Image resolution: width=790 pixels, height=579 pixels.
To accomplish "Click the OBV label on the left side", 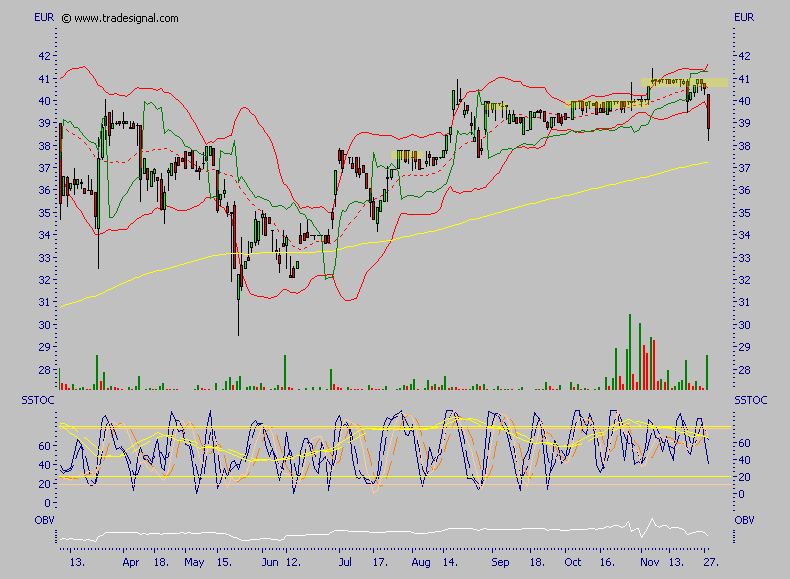I will point(44,520).
